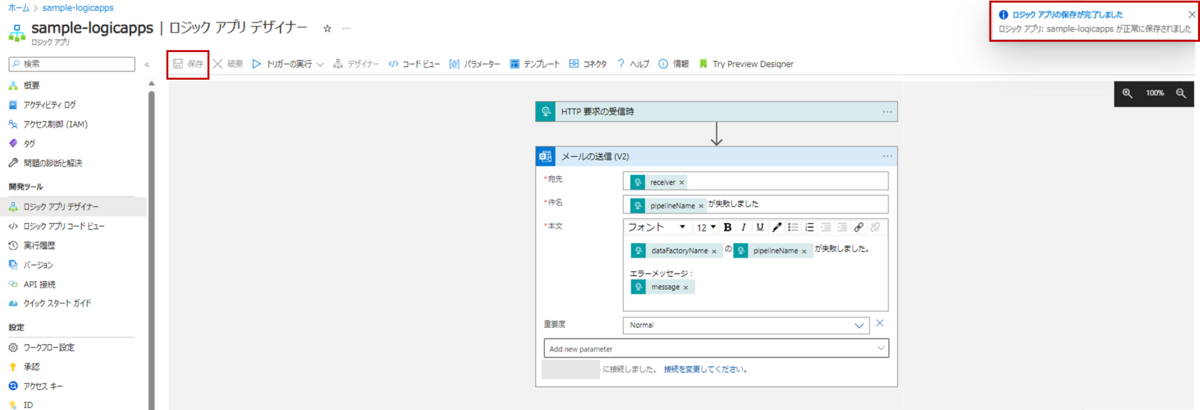The image size is (1200, 410).
Task: Open アクセス制御 (IAM) in the sidebar
Action: point(47,124)
